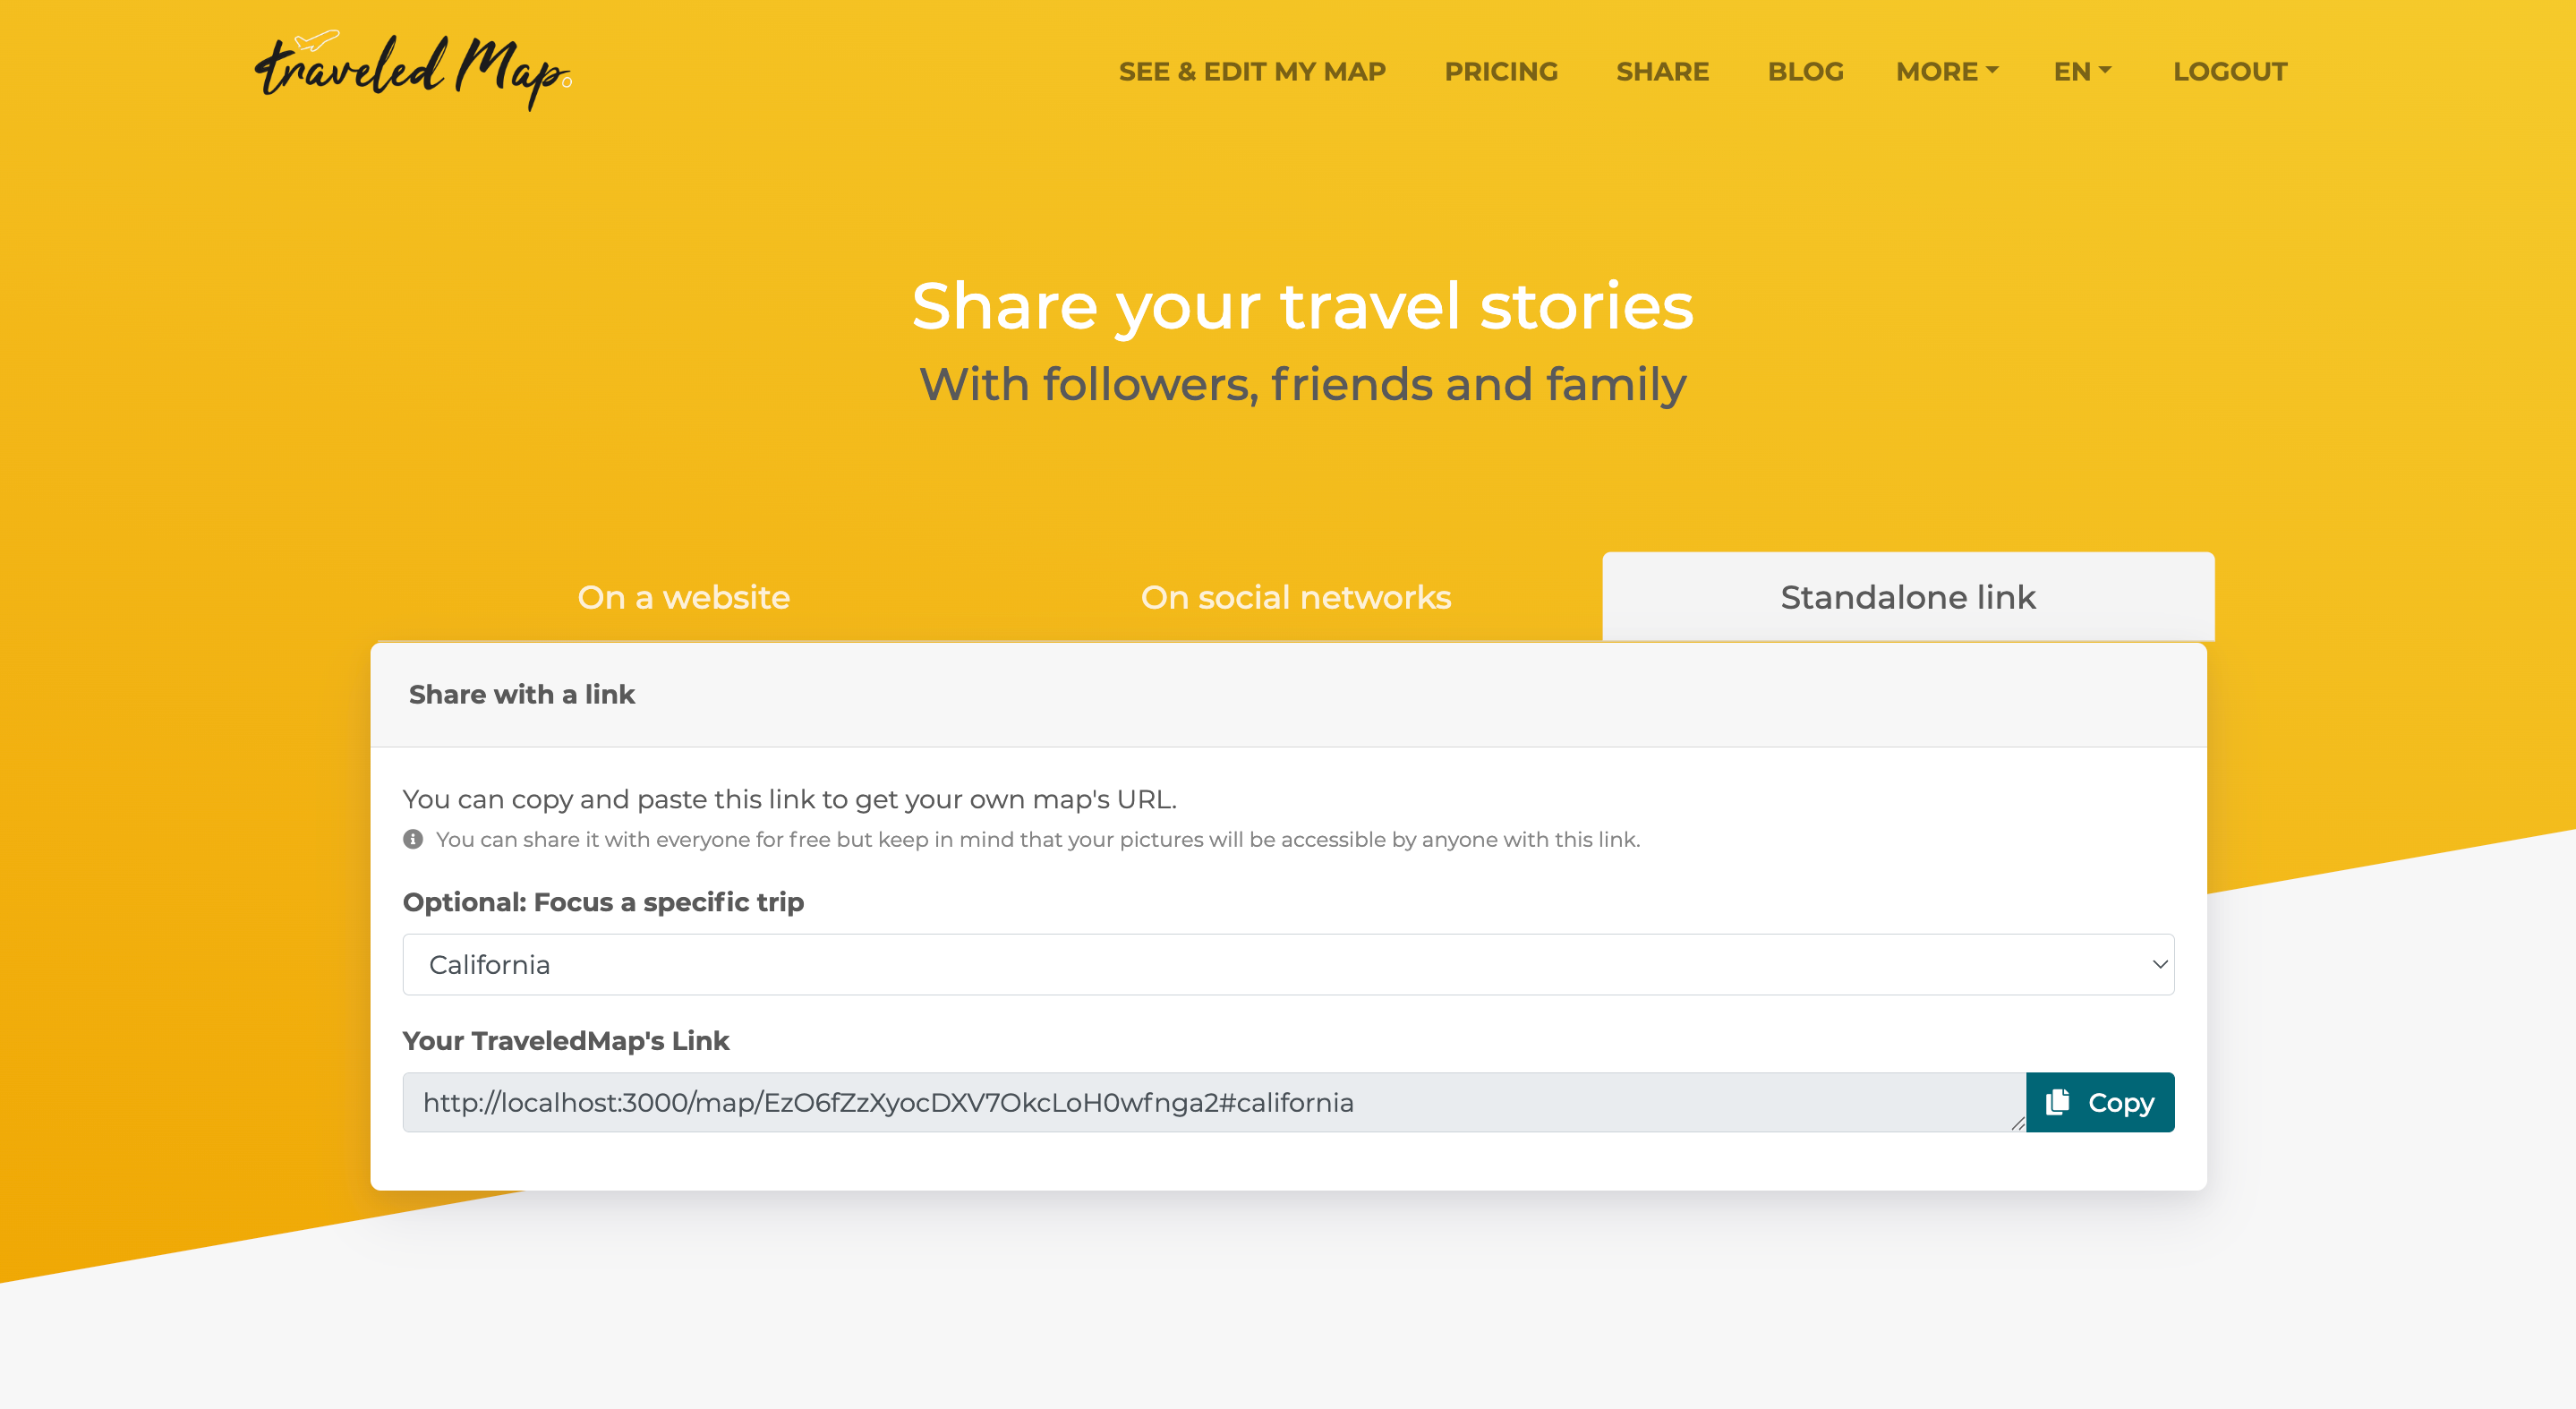Select the Standalone link tab

(1907, 597)
